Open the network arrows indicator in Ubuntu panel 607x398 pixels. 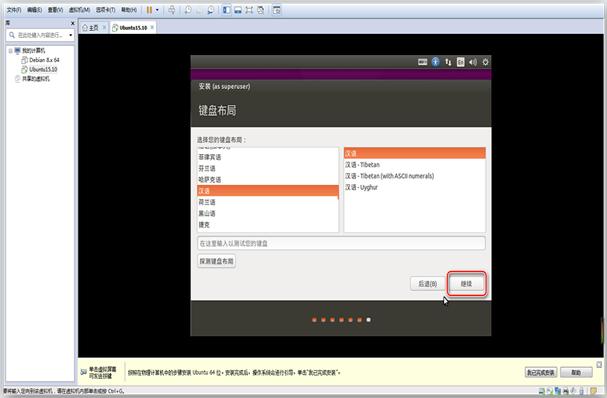tap(448, 62)
